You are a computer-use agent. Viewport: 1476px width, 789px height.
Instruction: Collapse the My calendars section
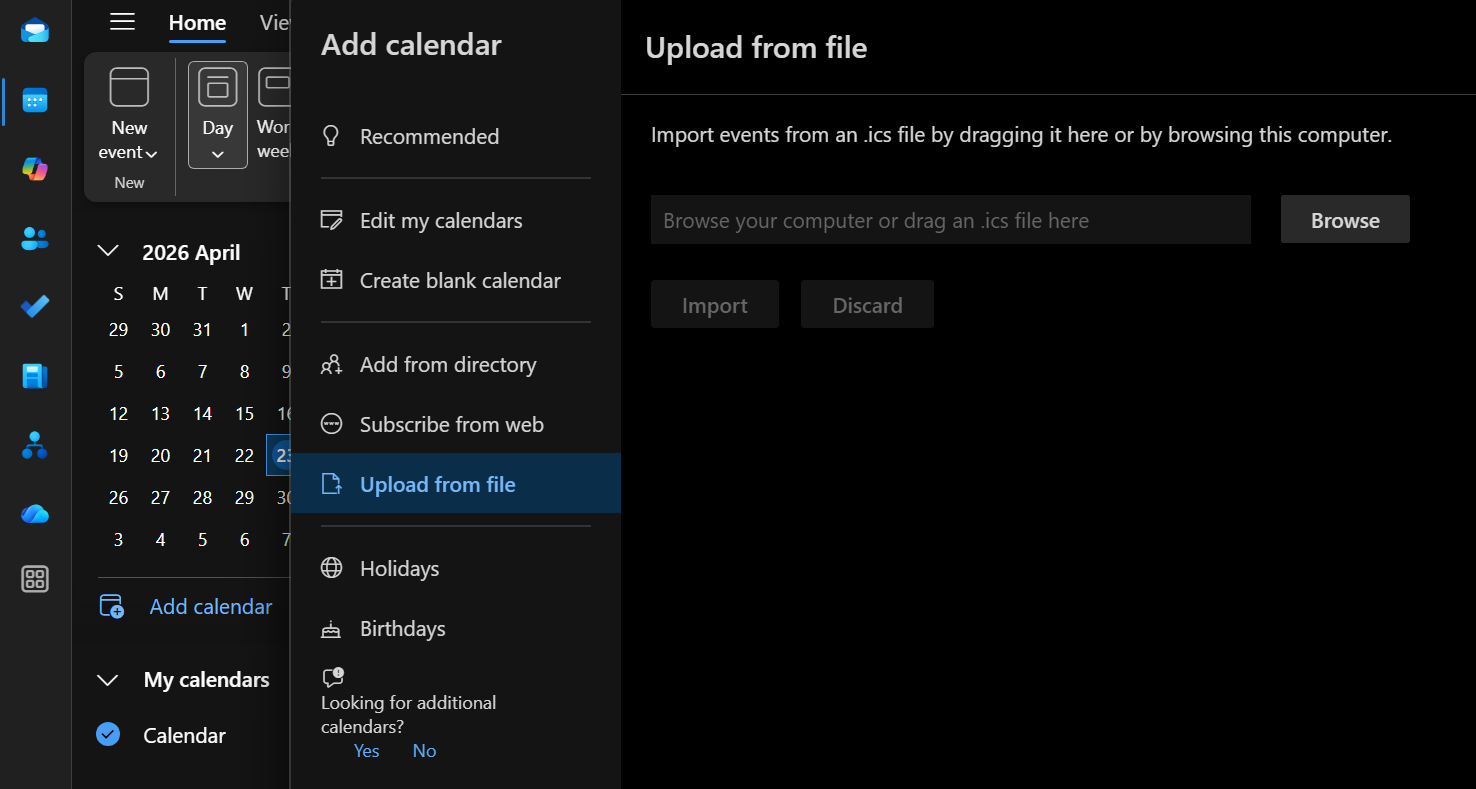[x=108, y=680]
